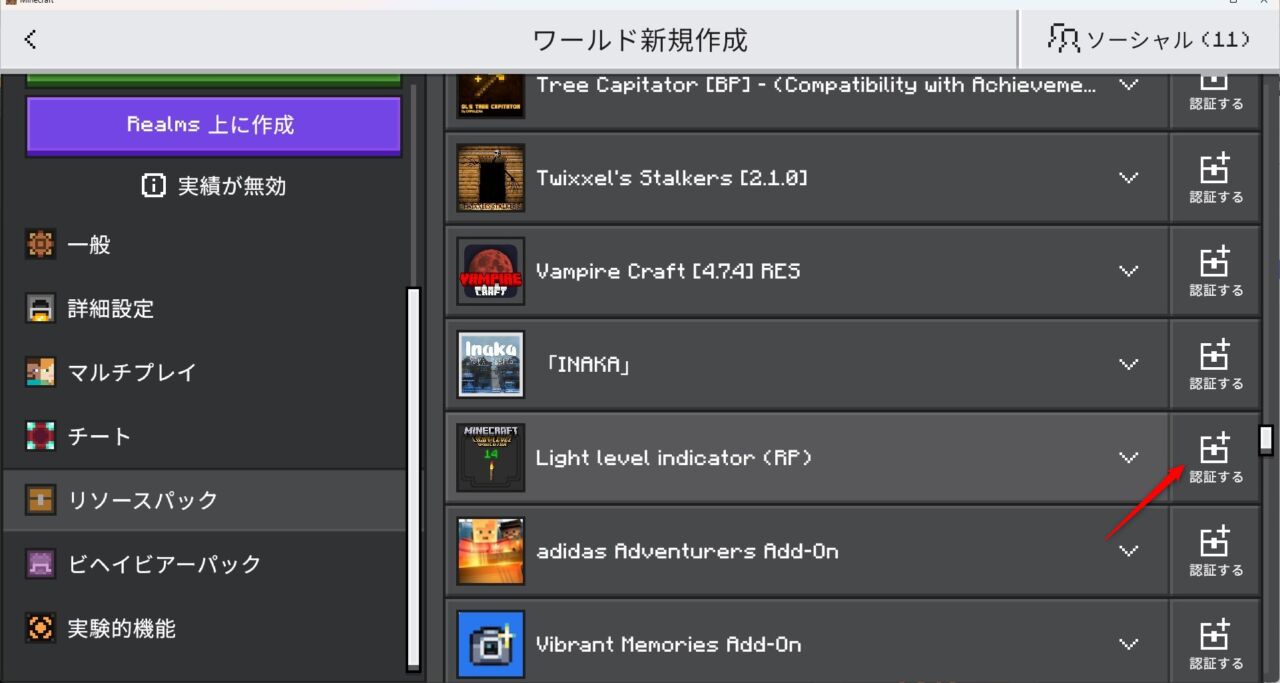Activate Vampire Craft with 認証する
The image size is (1280, 683).
click(x=1215, y=271)
